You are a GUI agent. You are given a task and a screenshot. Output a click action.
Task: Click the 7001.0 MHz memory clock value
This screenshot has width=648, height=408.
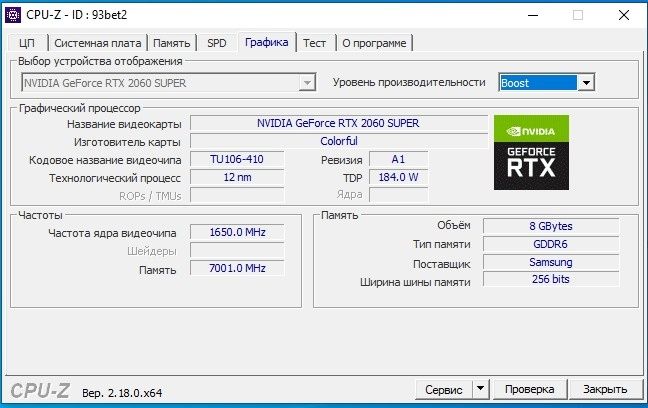click(237, 268)
